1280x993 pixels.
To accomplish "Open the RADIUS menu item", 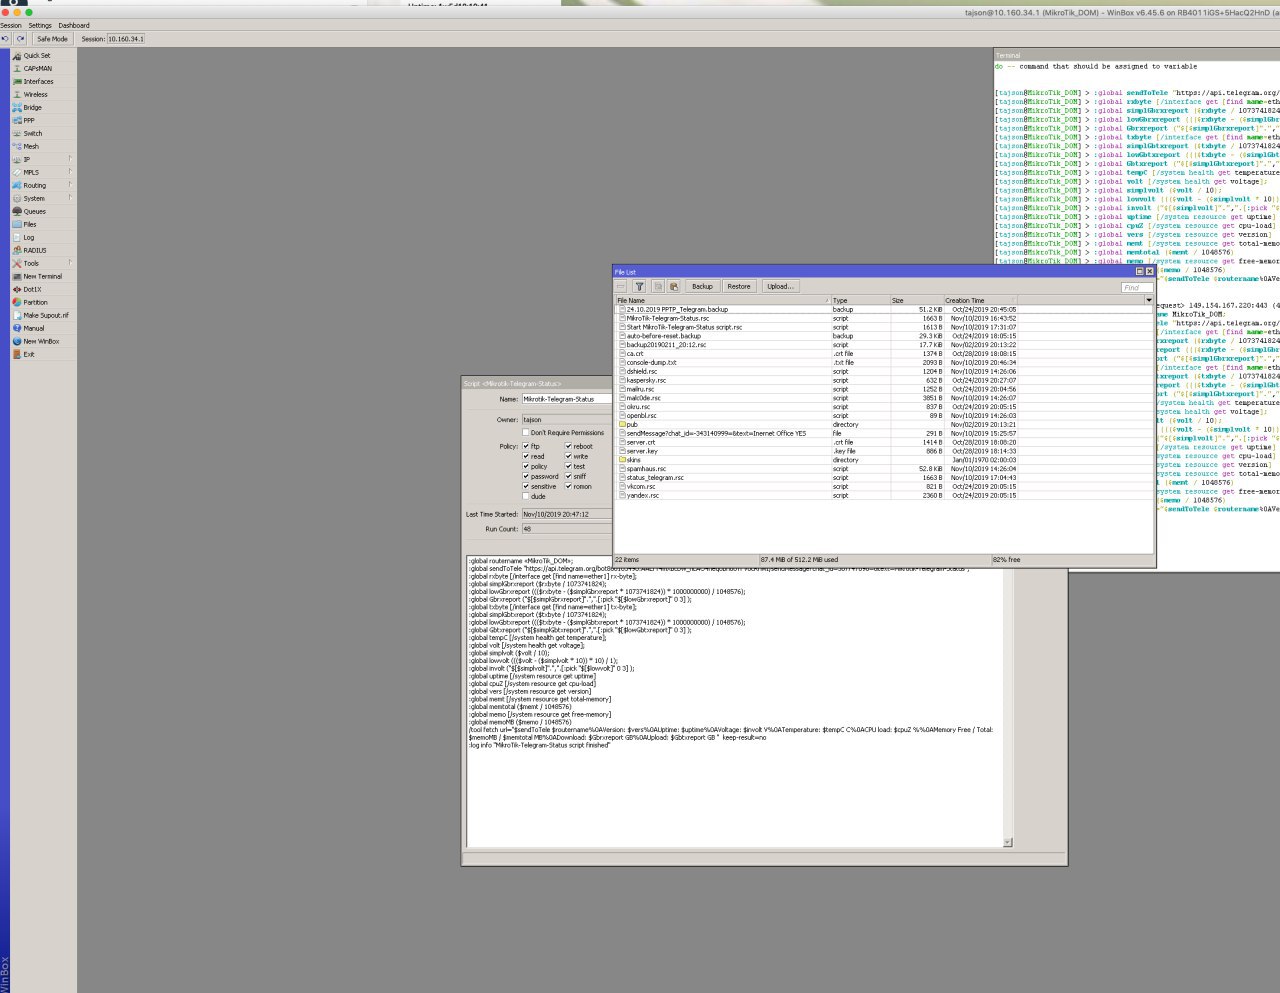I will coord(35,251).
